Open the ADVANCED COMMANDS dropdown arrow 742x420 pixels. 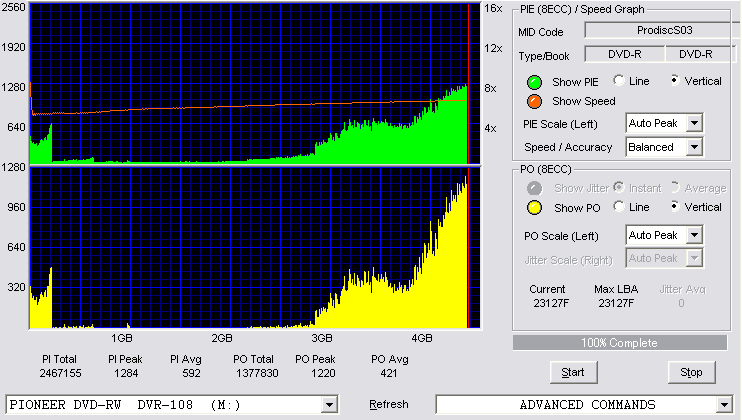click(x=724, y=405)
